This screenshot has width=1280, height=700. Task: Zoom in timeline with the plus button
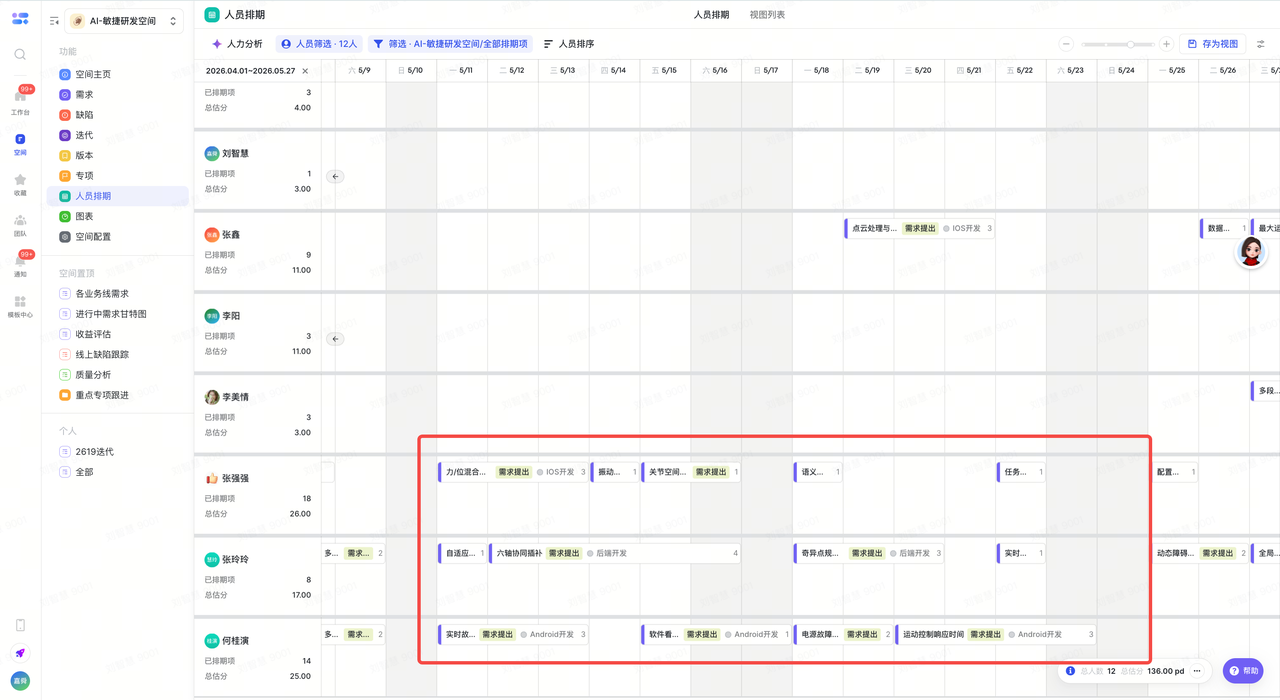1166,44
